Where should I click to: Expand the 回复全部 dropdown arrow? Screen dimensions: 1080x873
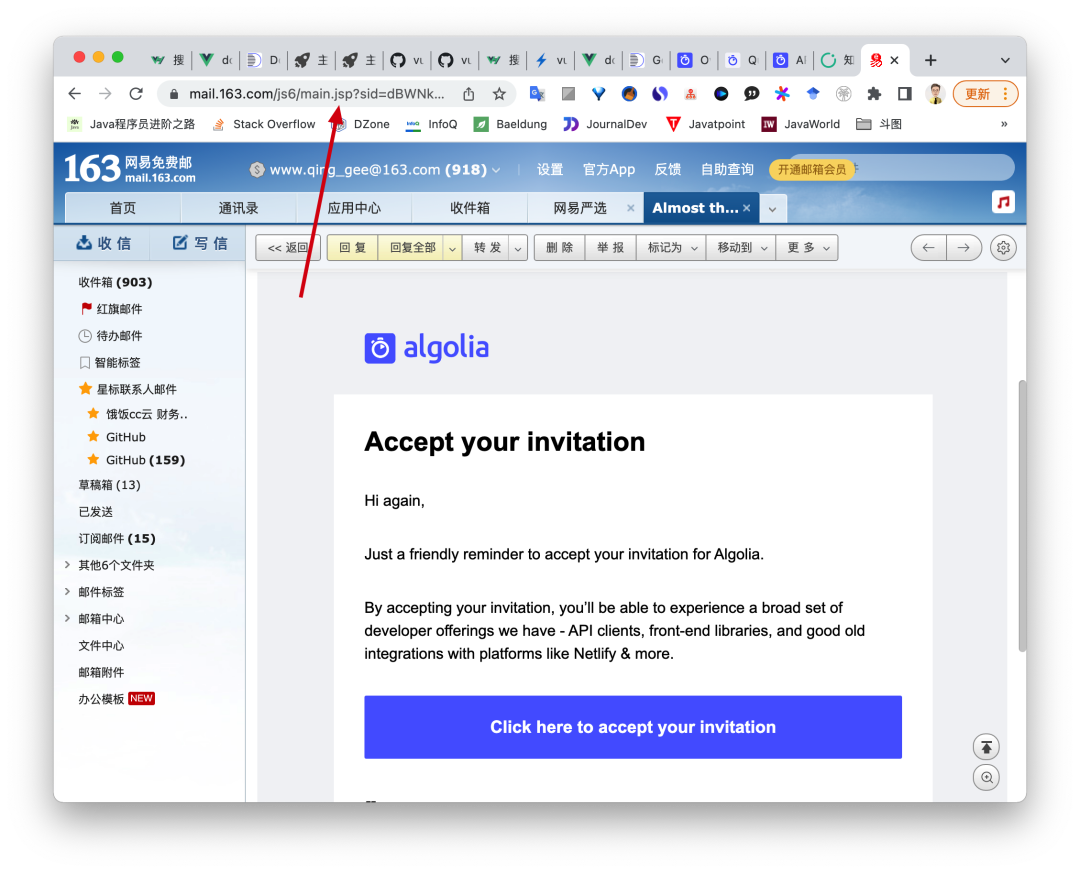coord(453,249)
